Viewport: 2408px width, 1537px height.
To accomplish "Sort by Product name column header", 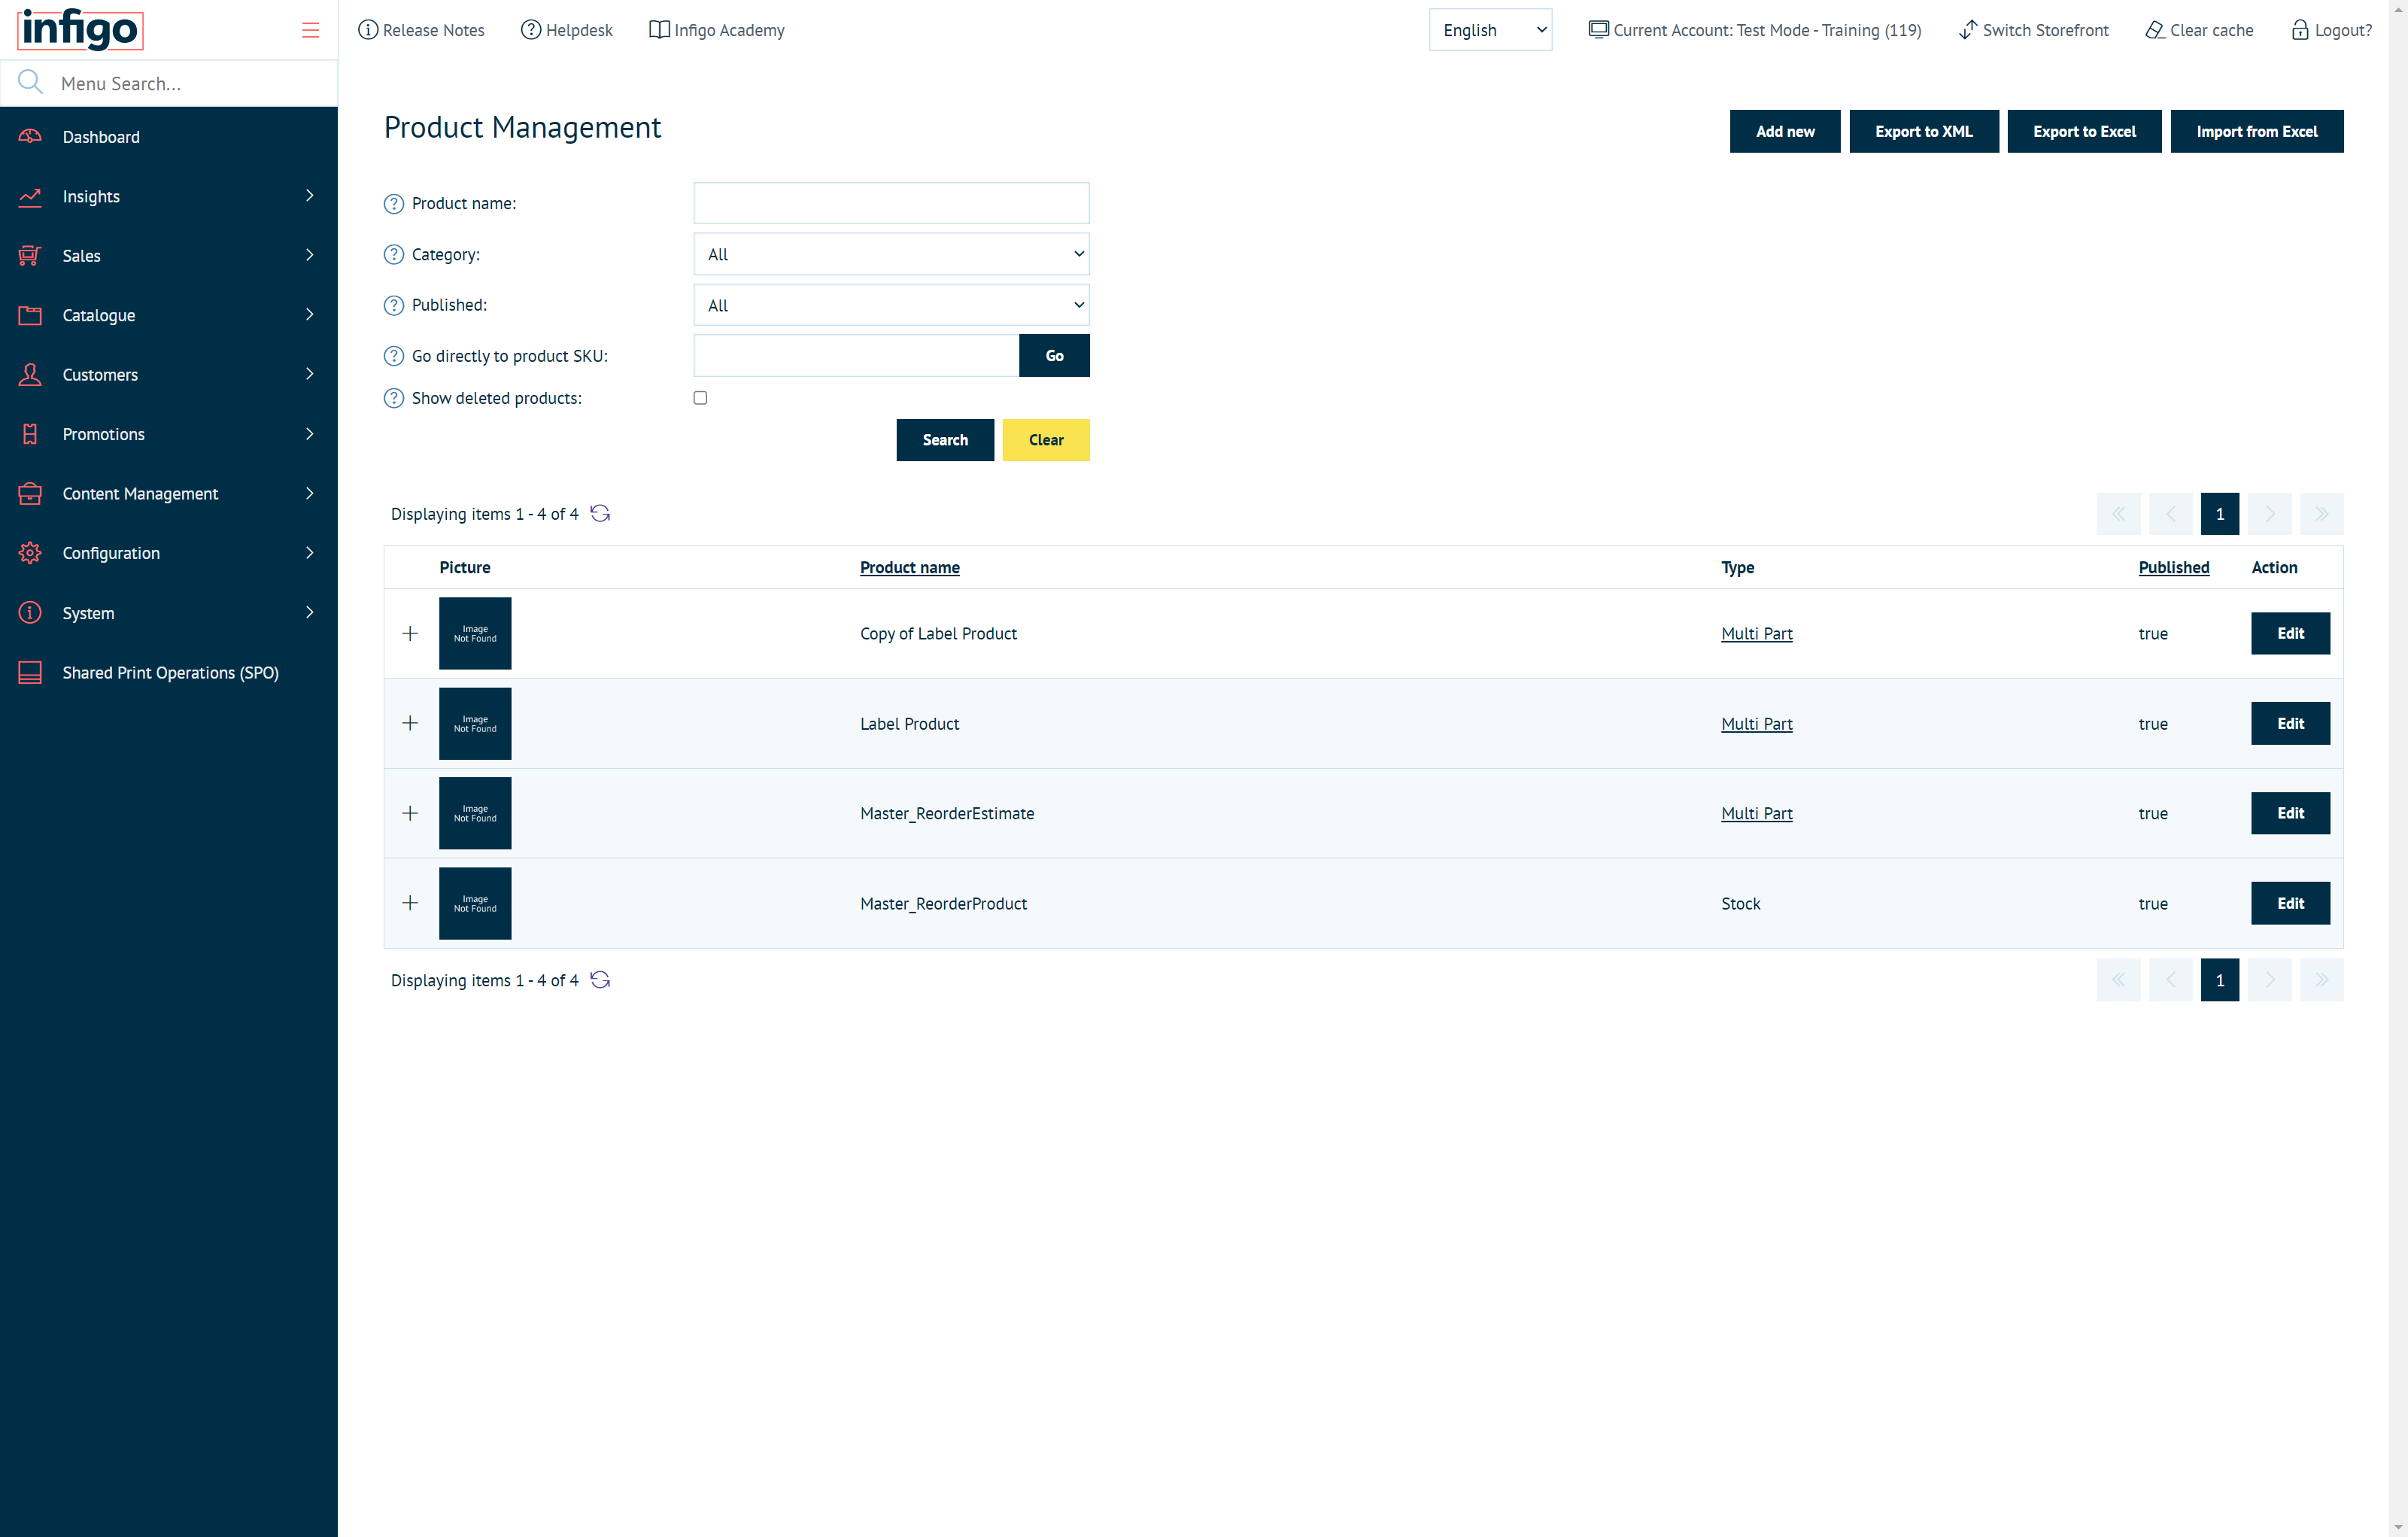I will click(x=909, y=567).
